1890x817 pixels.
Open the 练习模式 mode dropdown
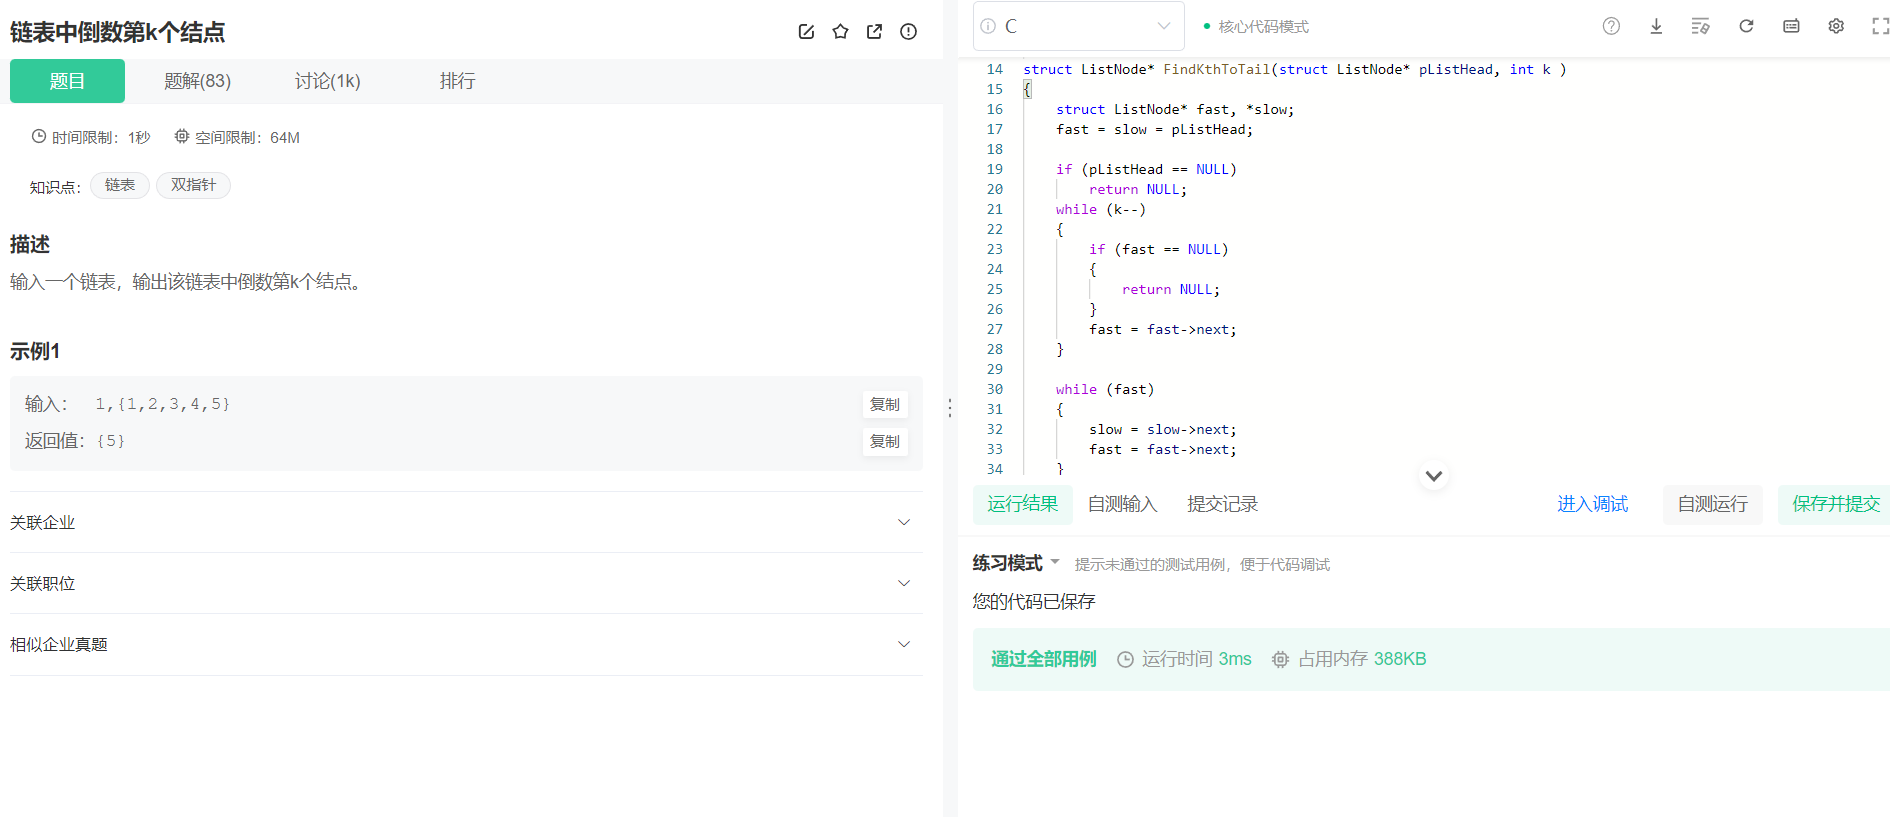pyautogui.click(x=1015, y=563)
